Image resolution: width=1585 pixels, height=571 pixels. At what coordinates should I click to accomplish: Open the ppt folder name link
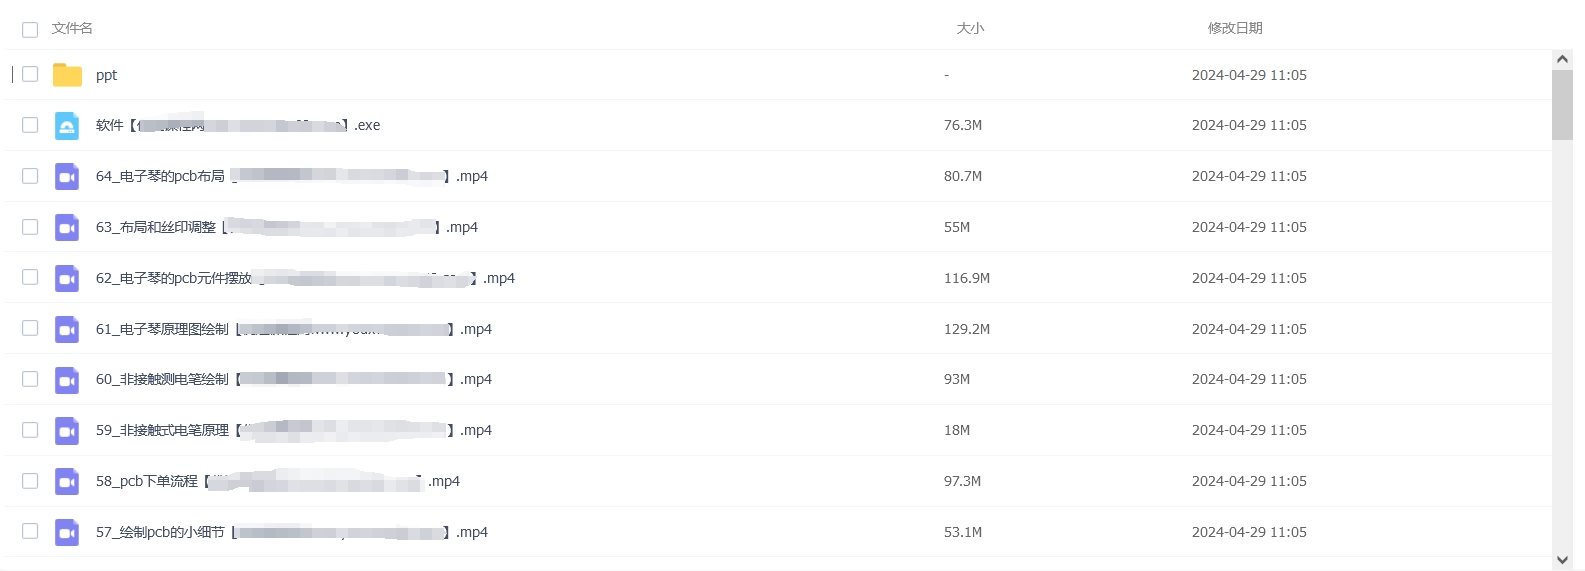pyautogui.click(x=106, y=75)
